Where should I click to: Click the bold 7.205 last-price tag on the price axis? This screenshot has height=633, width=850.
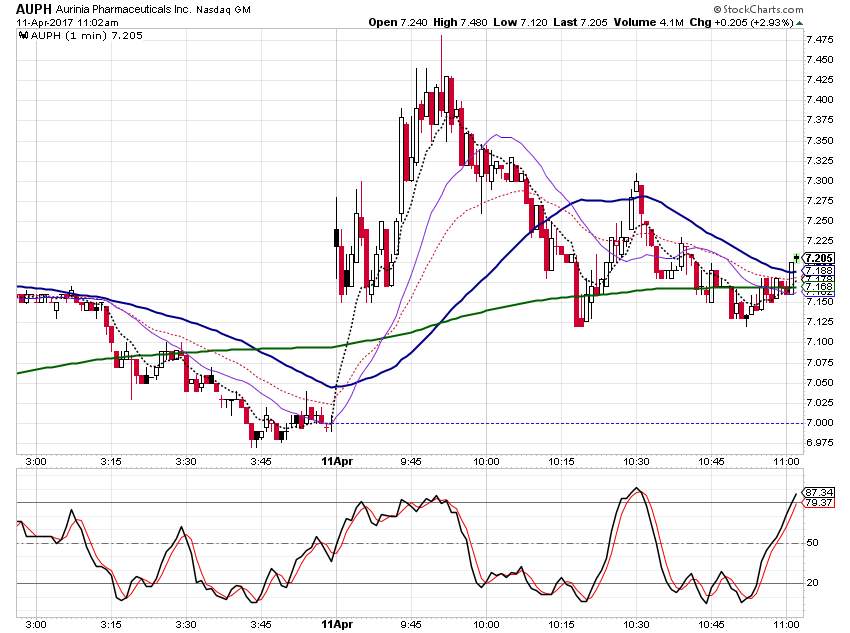[x=819, y=258]
